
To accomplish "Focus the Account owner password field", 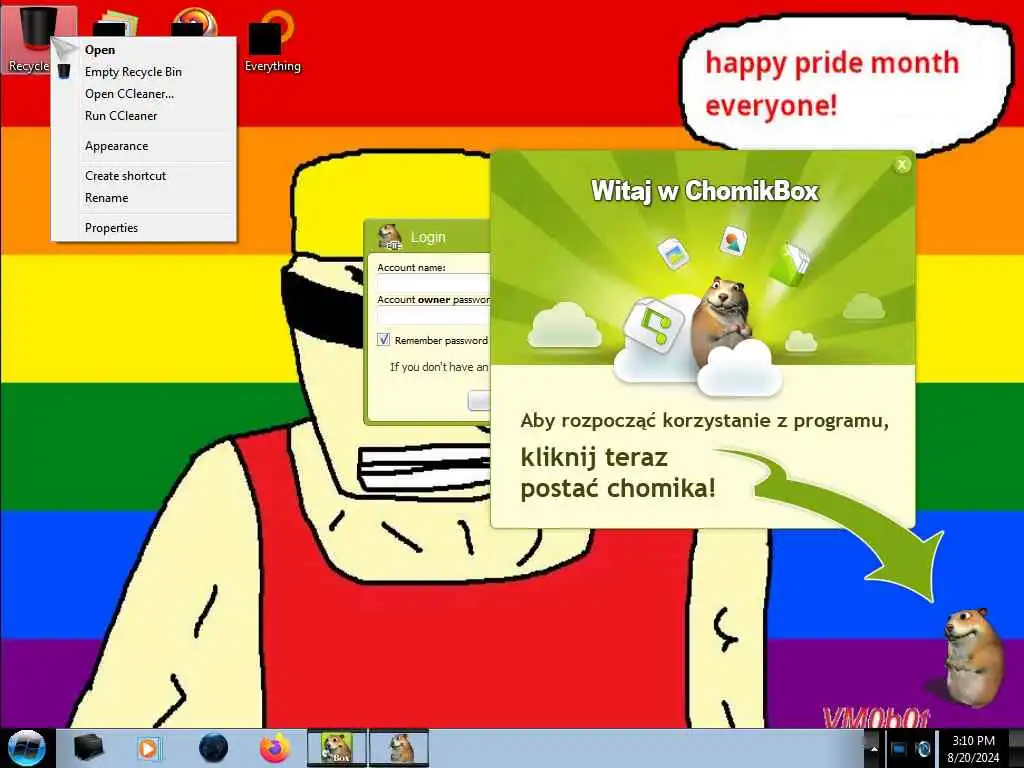I will click(434, 316).
